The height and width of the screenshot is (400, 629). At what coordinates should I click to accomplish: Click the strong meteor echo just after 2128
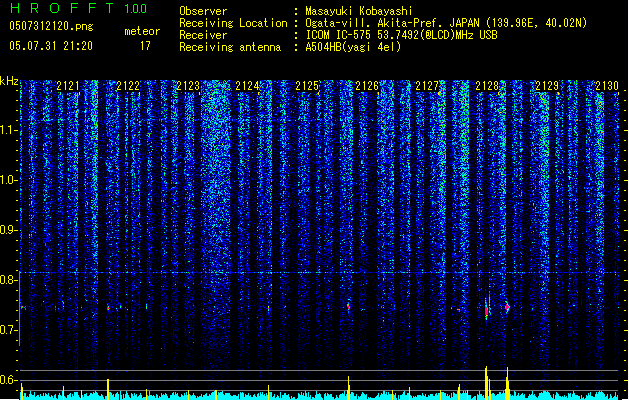(x=507, y=307)
